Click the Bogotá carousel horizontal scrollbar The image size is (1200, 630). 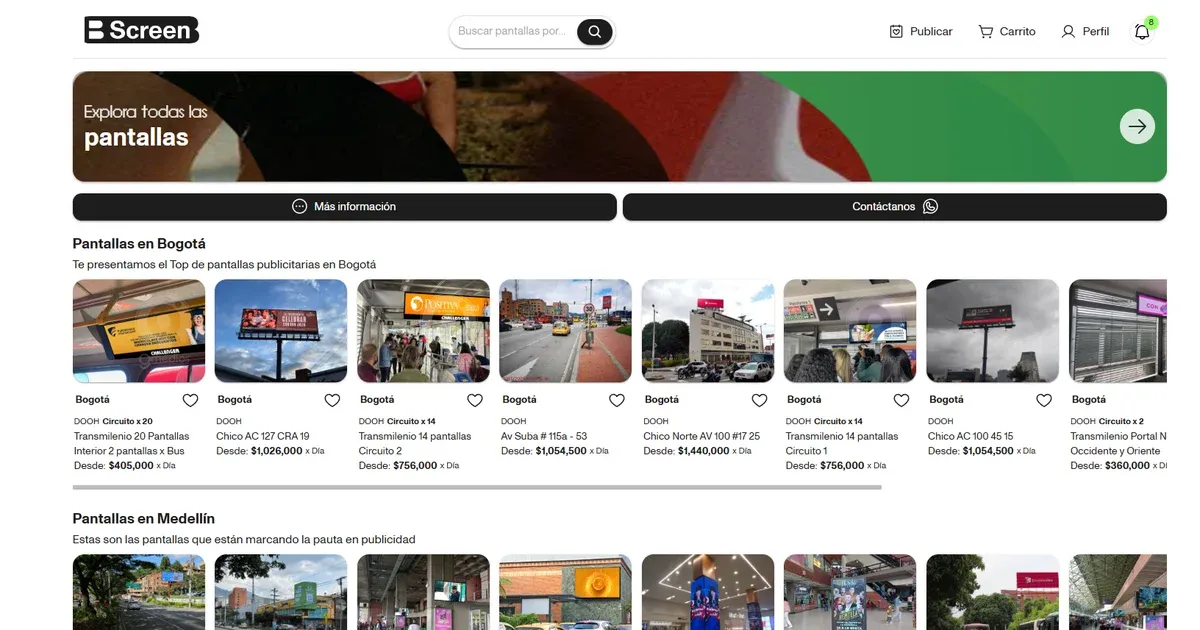pyautogui.click(x=477, y=487)
